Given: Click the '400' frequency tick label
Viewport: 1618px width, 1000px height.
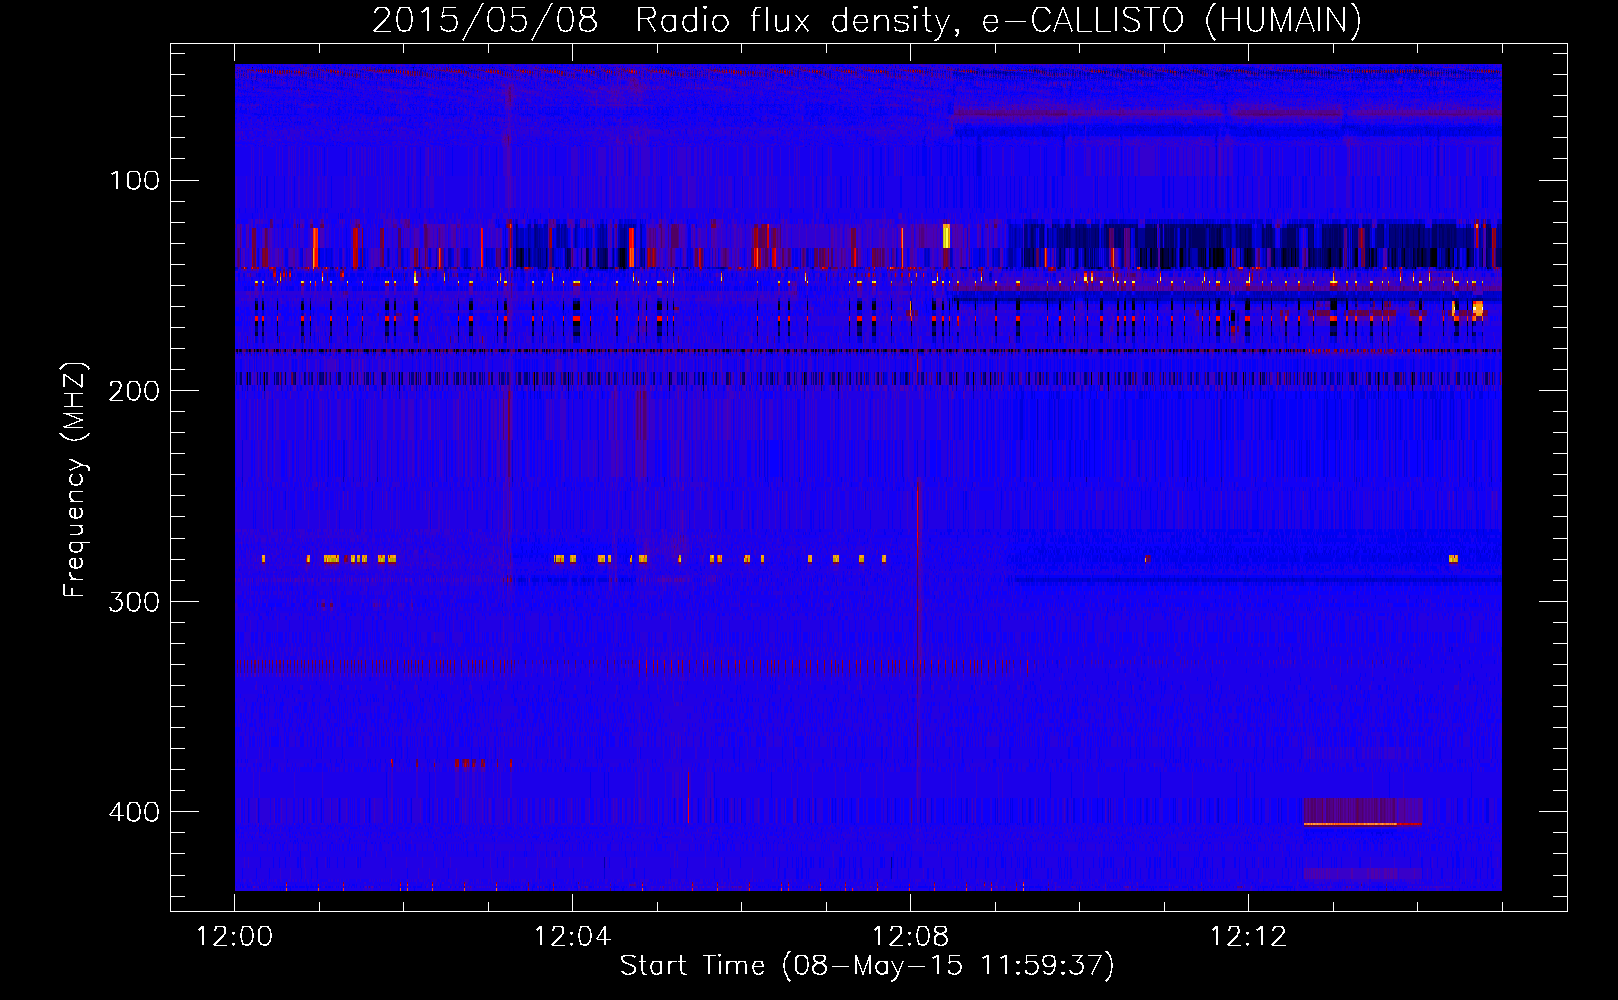Looking at the screenshot, I should (134, 811).
